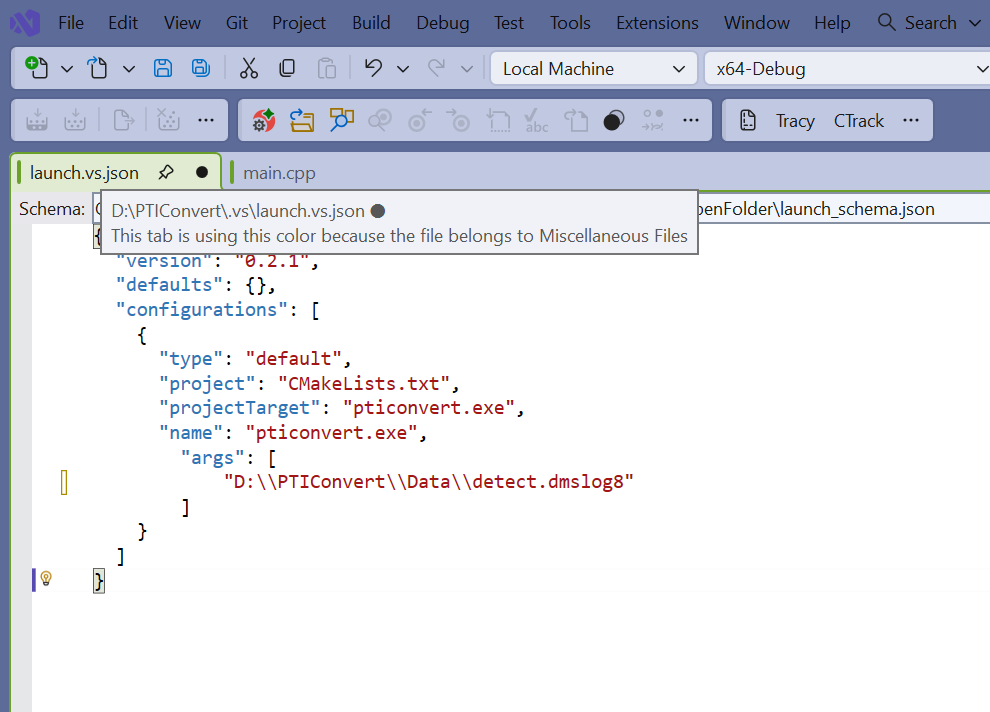Expand the Undo history dropdown arrow

pyautogui.click(x=403, y=68)
